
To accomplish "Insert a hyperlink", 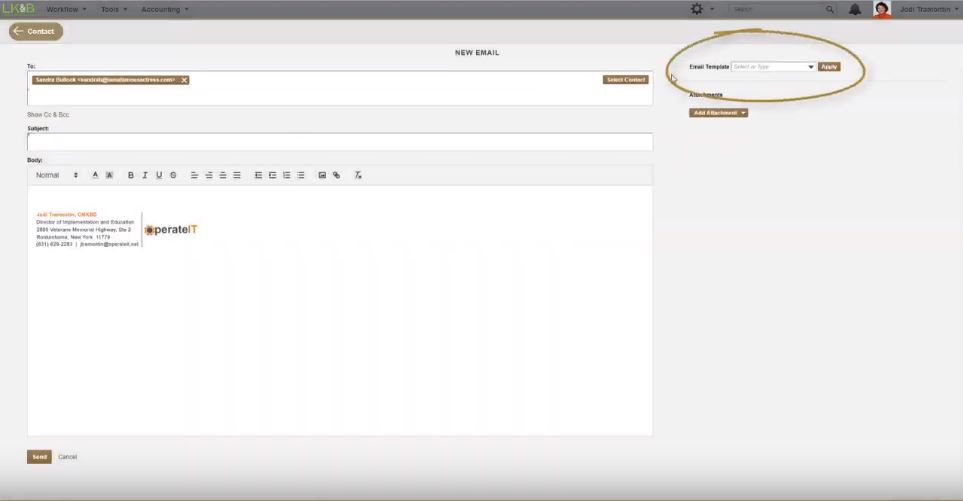I will (336, 175).
